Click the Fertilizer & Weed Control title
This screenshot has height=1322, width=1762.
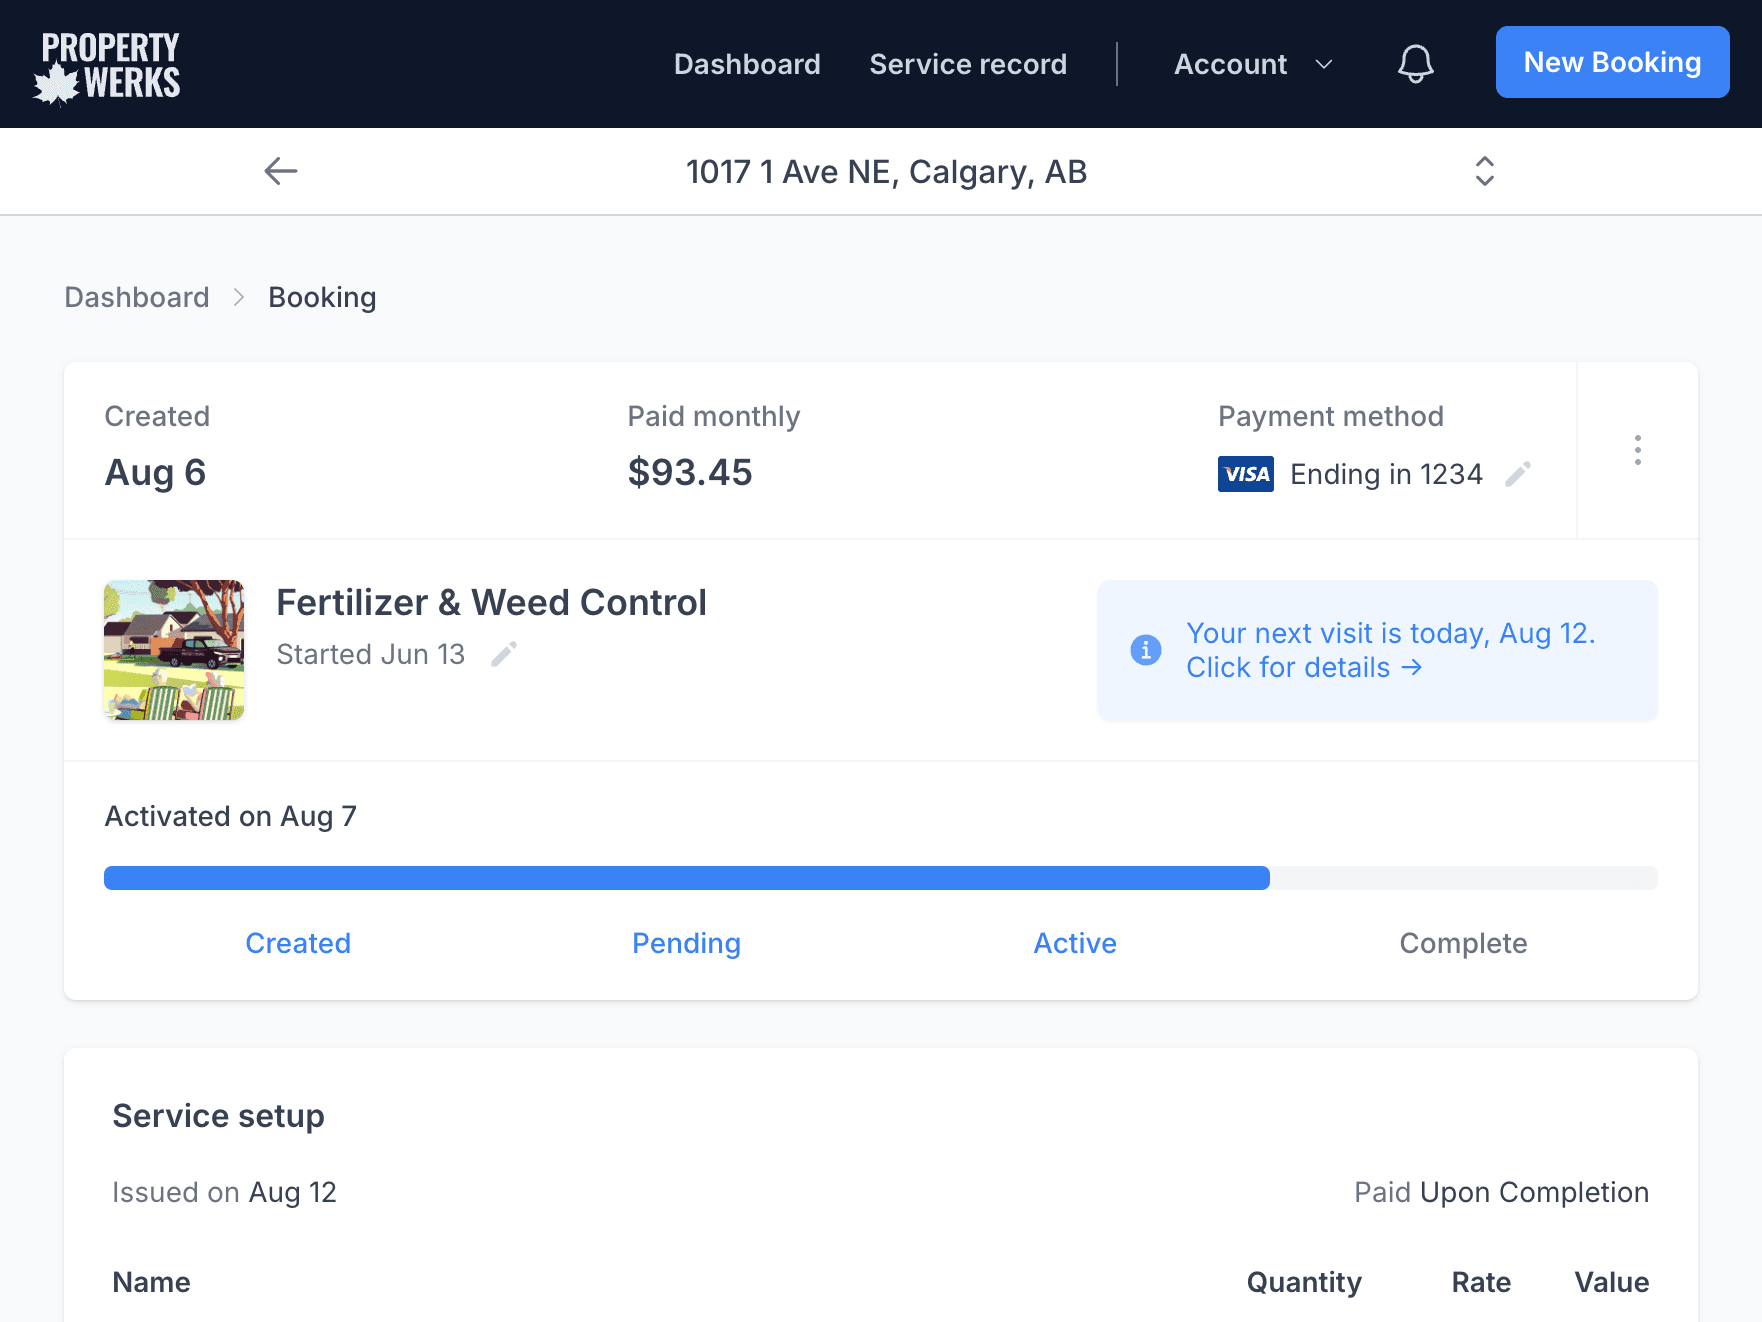491,603
